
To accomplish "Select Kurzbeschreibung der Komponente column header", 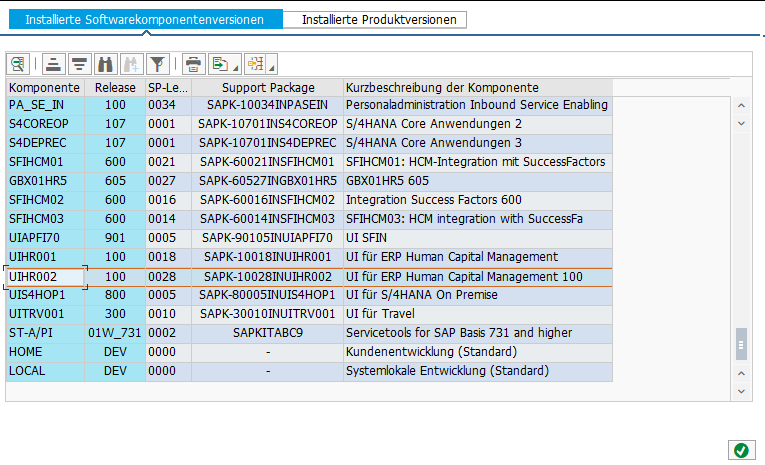I will [478, 88].
